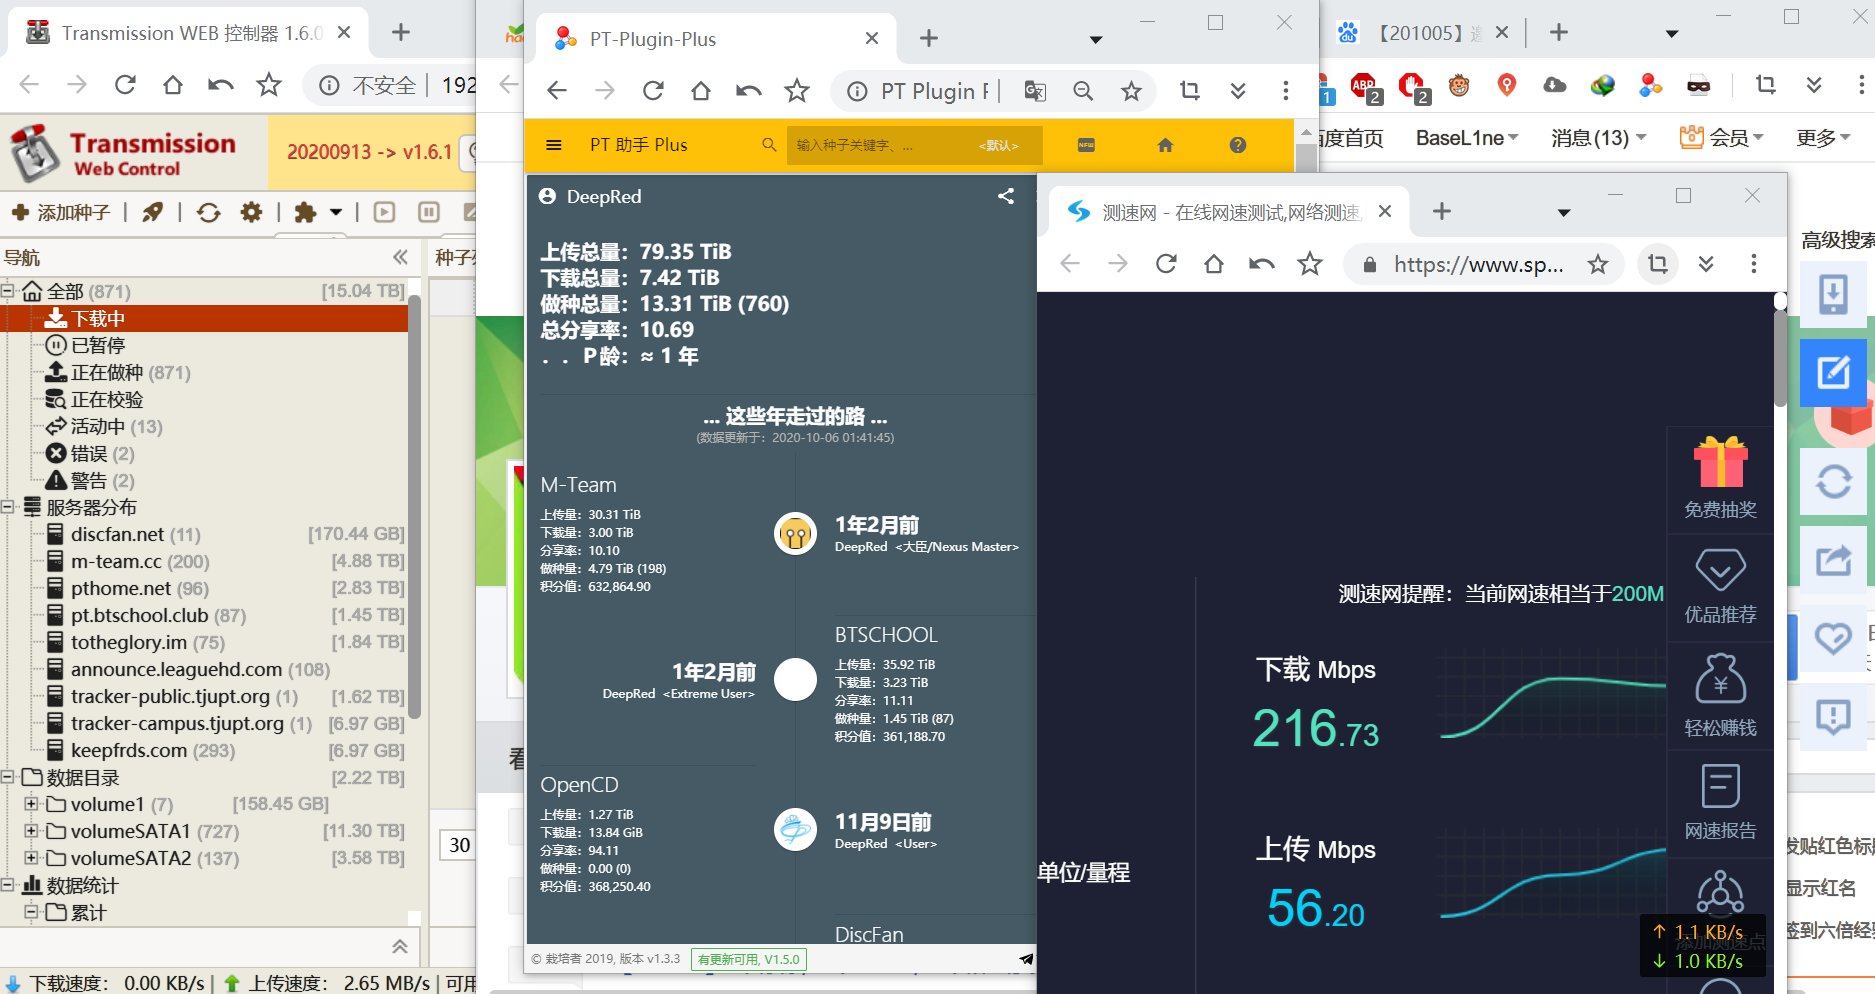Open dropdown arrow next to plugin icon
This screenshot has height=994, width=1875.
tap(336, 212)
